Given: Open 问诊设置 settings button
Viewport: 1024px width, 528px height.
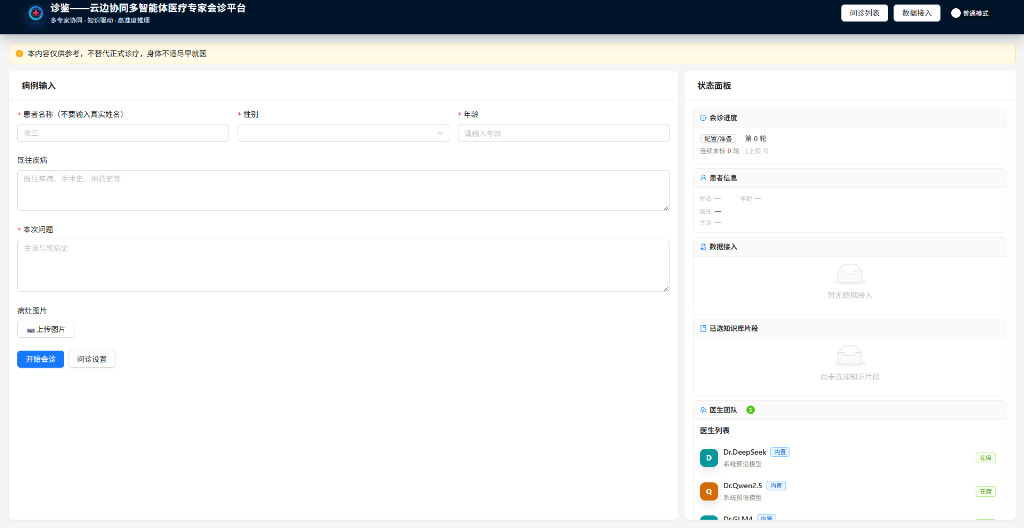Looking at the screenshot, I should pyautogui.click(x=92, y=359).
